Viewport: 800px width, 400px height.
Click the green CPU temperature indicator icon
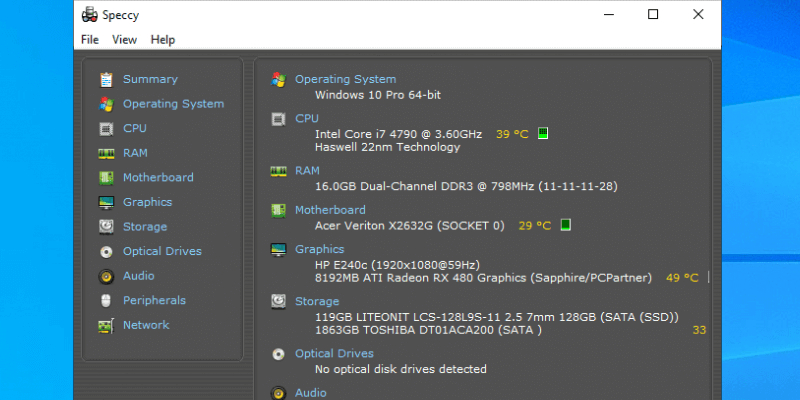[x=543, y=134]
